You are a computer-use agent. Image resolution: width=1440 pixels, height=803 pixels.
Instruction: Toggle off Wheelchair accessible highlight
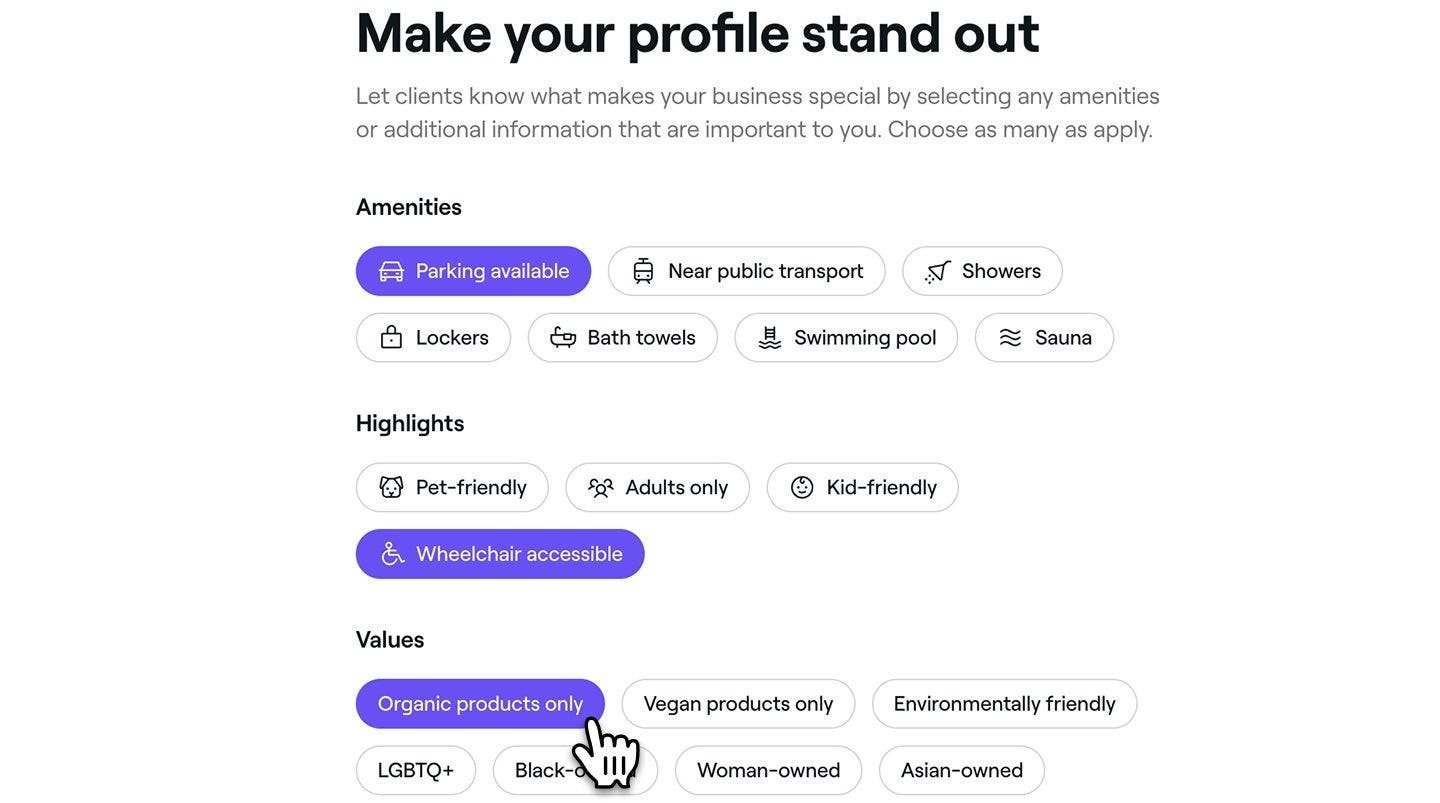pyautogui.click(x=500, y=554)
